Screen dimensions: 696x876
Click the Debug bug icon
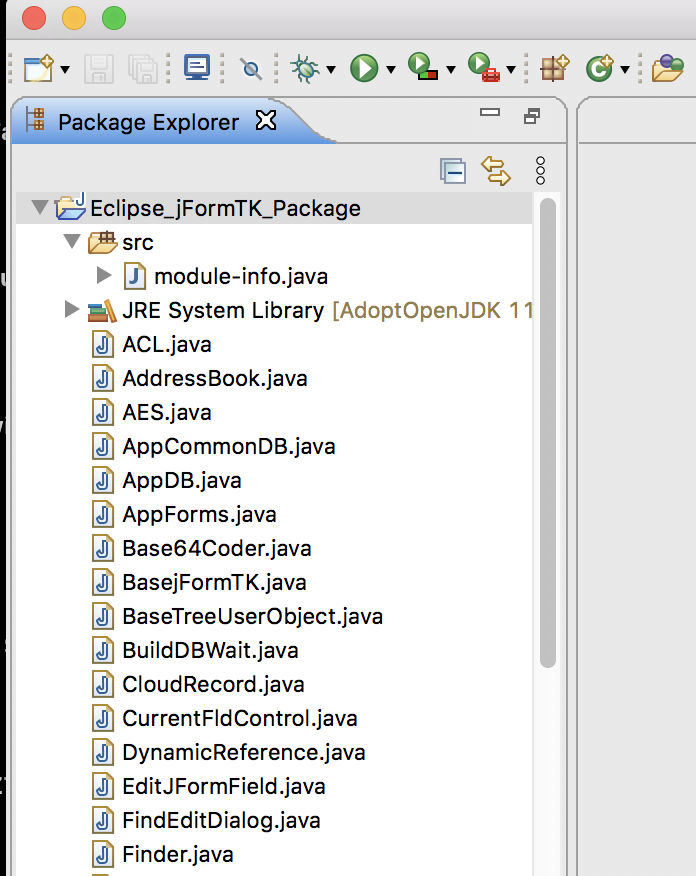pyautogui.click(x=303, y=68)
